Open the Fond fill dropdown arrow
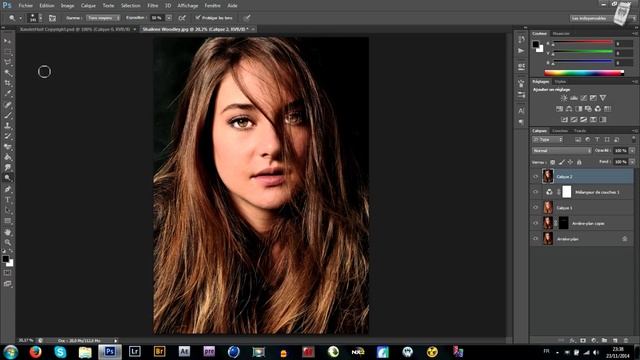 tap(632, 162)
